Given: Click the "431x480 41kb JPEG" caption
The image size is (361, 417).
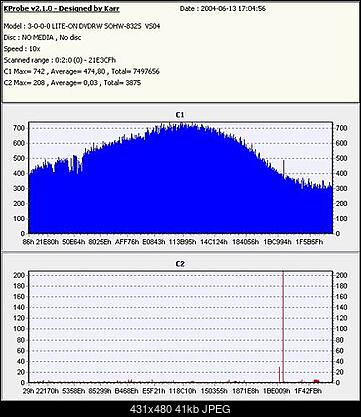Looking at the screenshot, I should (180, 409).
